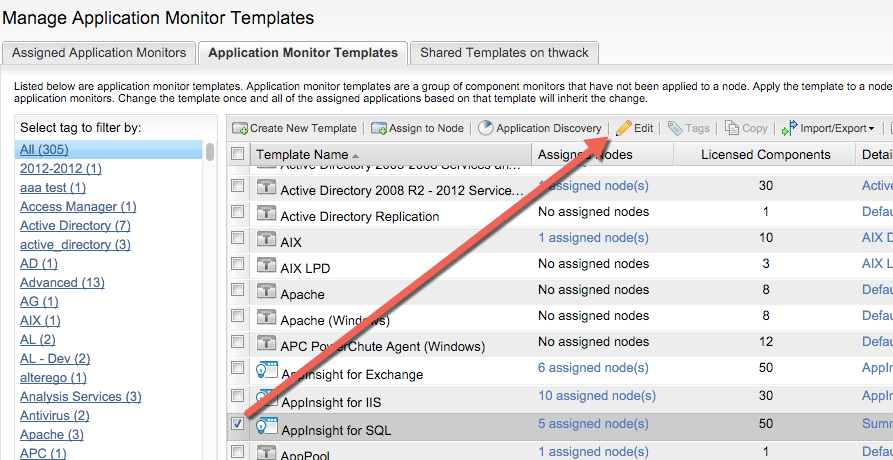Filter by Active Directory (7) tag
Viewport: 893px width, 460px height.
pos(75,225)
